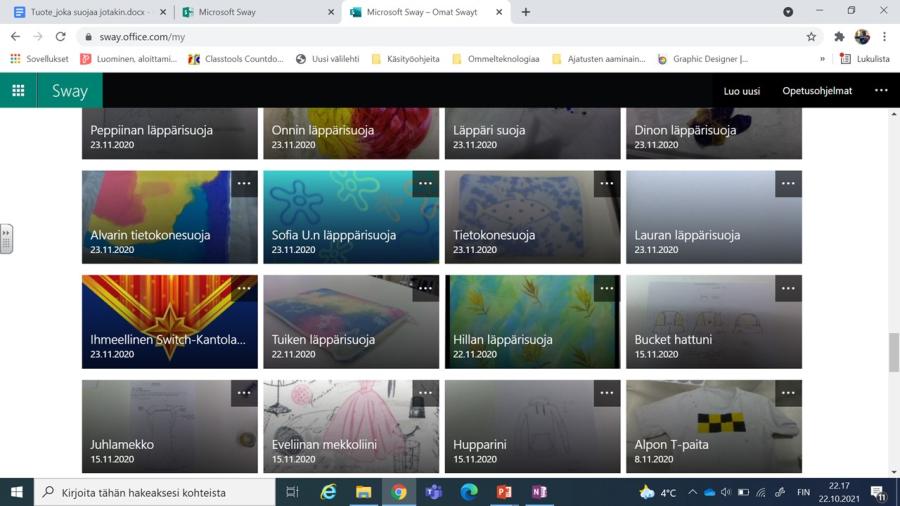Open Sway header more options menu

(x=881, y=91)
